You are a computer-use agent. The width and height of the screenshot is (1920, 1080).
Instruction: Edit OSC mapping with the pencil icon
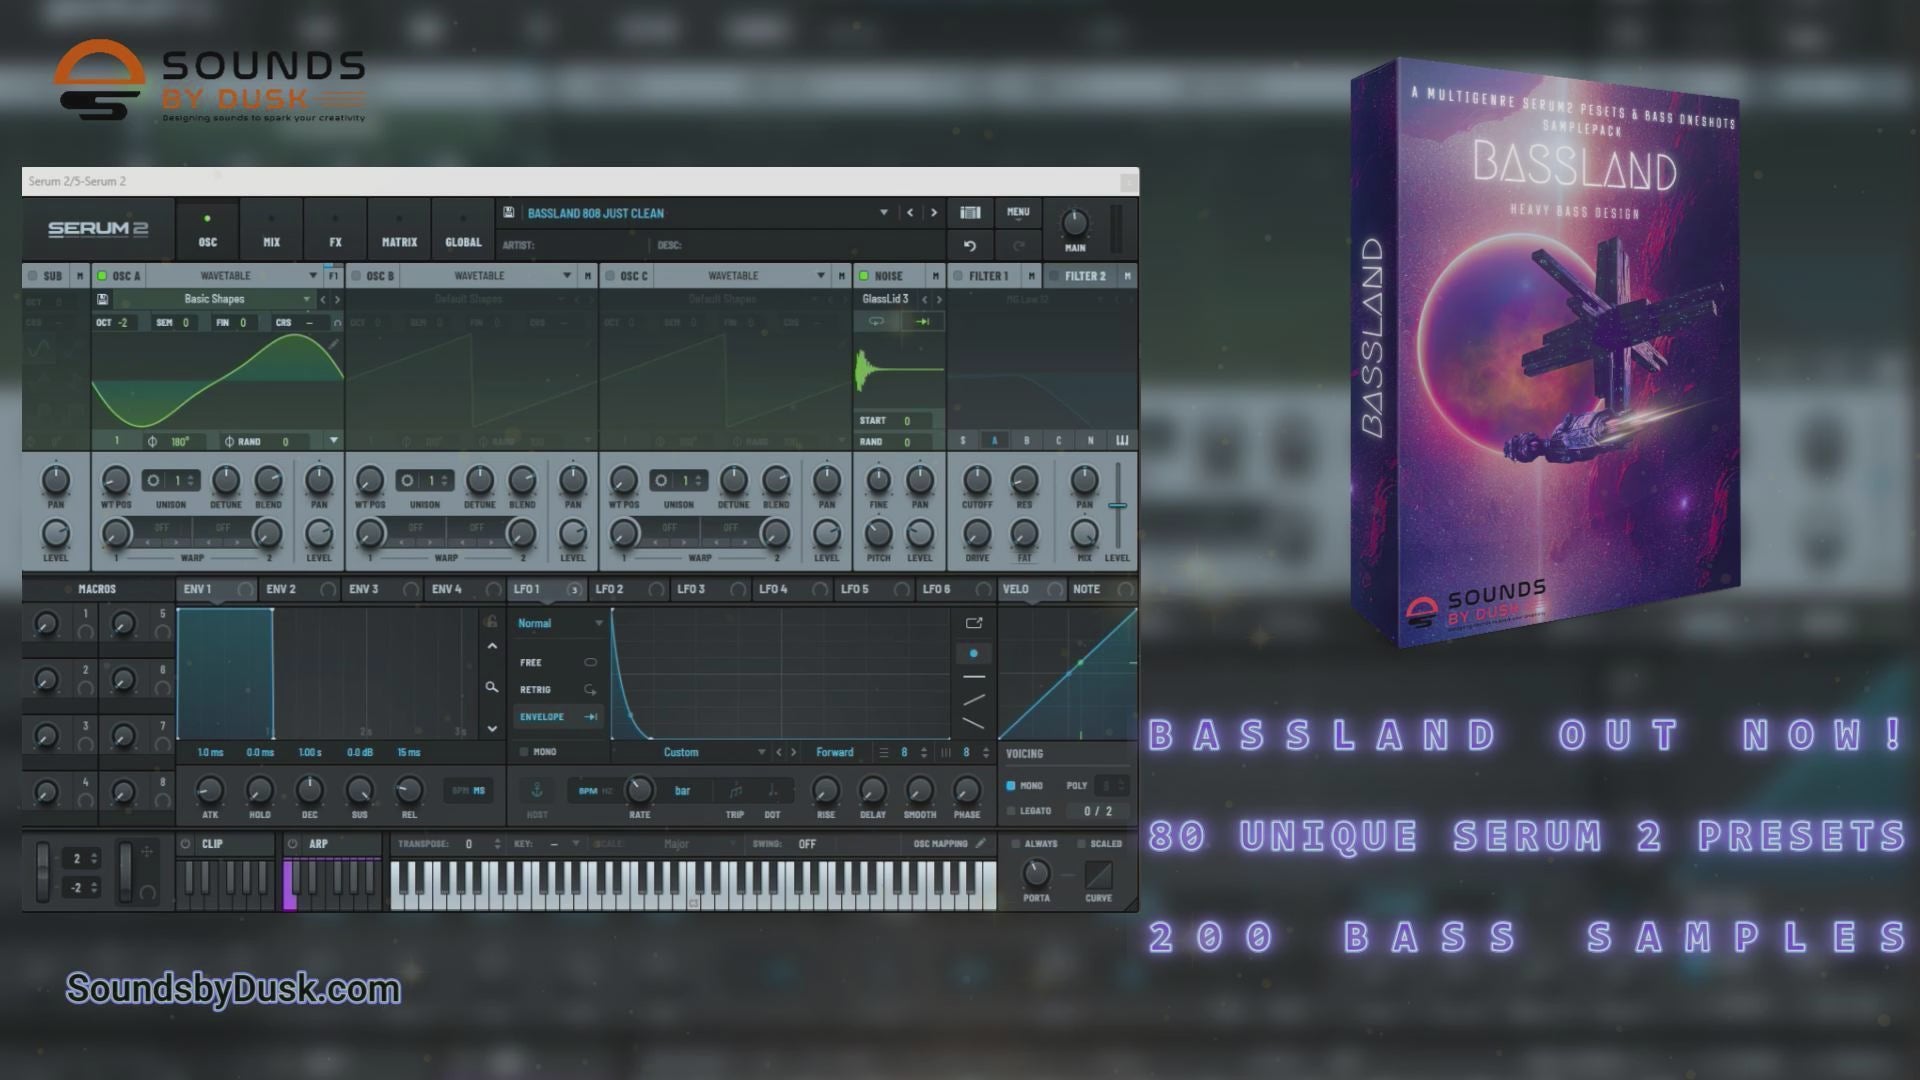click(981, 843)
